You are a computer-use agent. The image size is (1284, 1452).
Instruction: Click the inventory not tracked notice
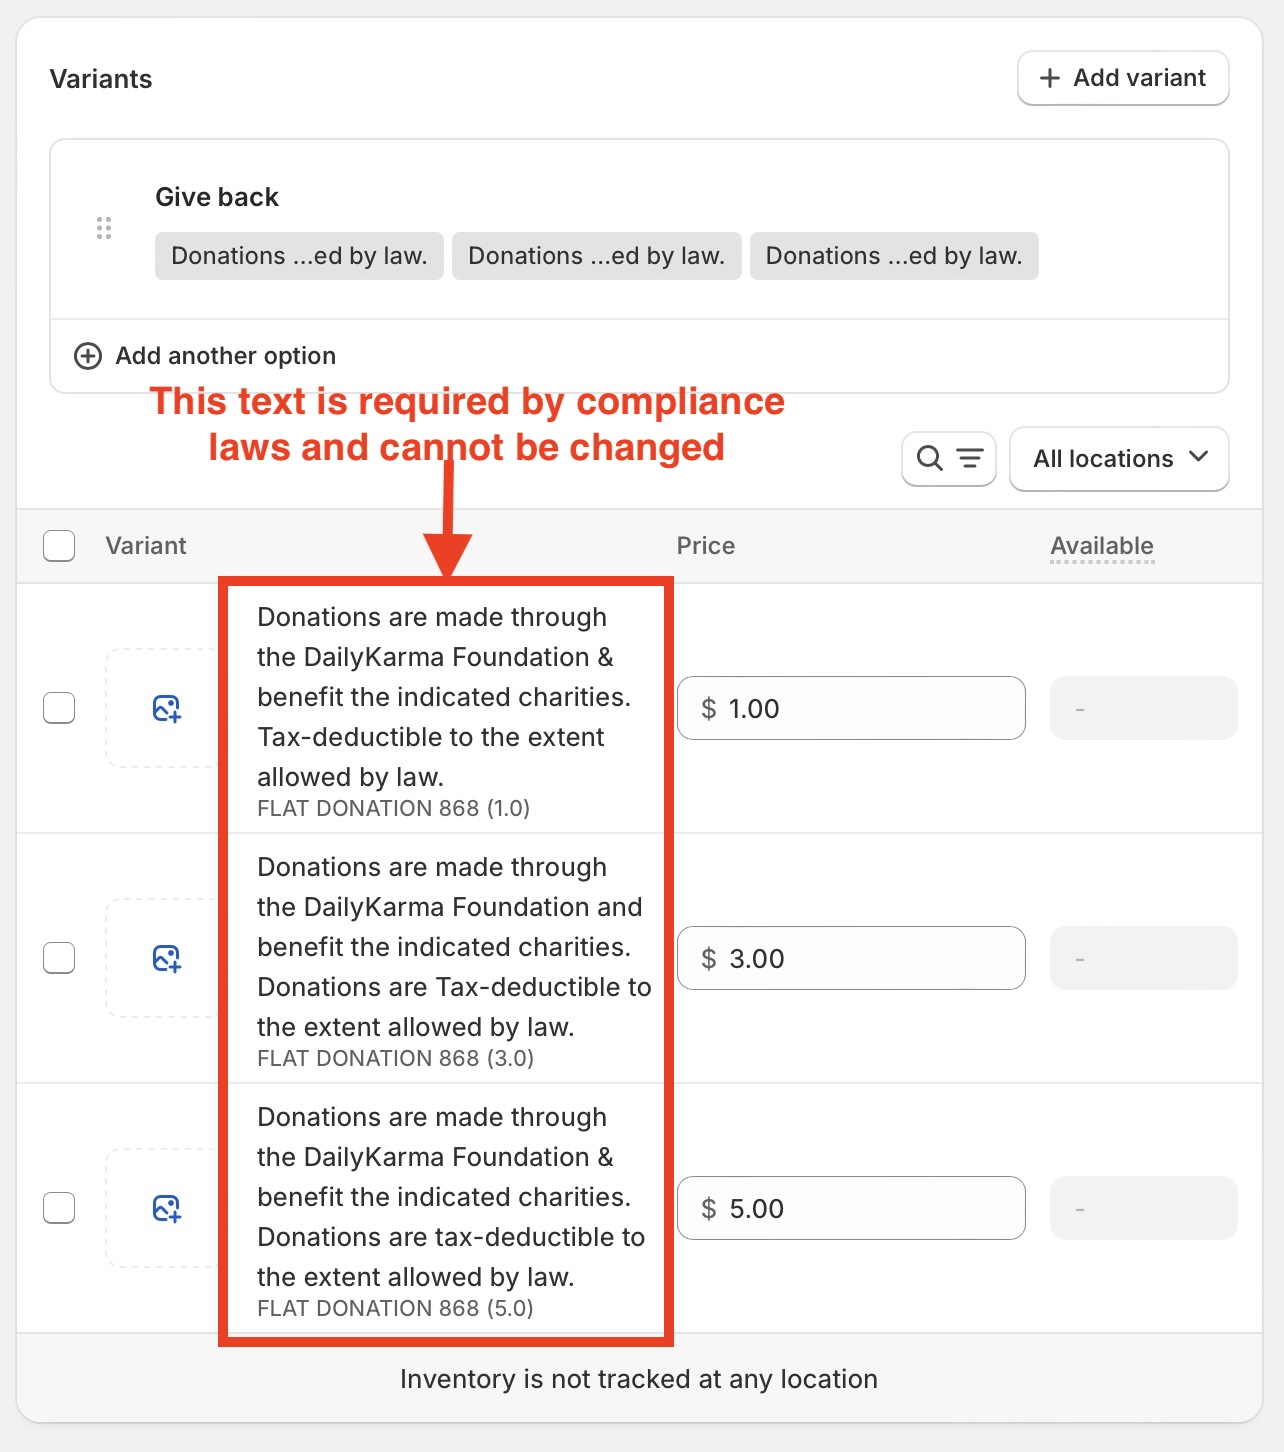coord(639,1379)
